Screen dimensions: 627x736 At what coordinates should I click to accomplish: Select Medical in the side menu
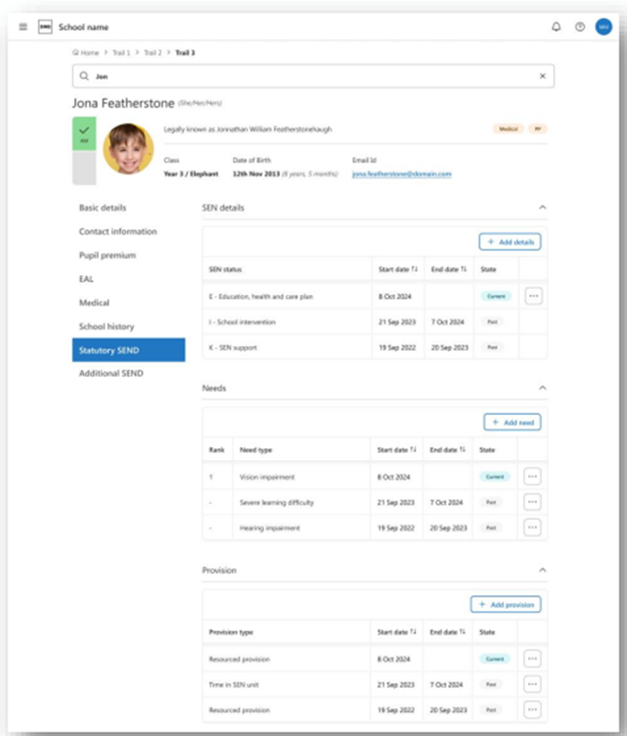(94, 303)
